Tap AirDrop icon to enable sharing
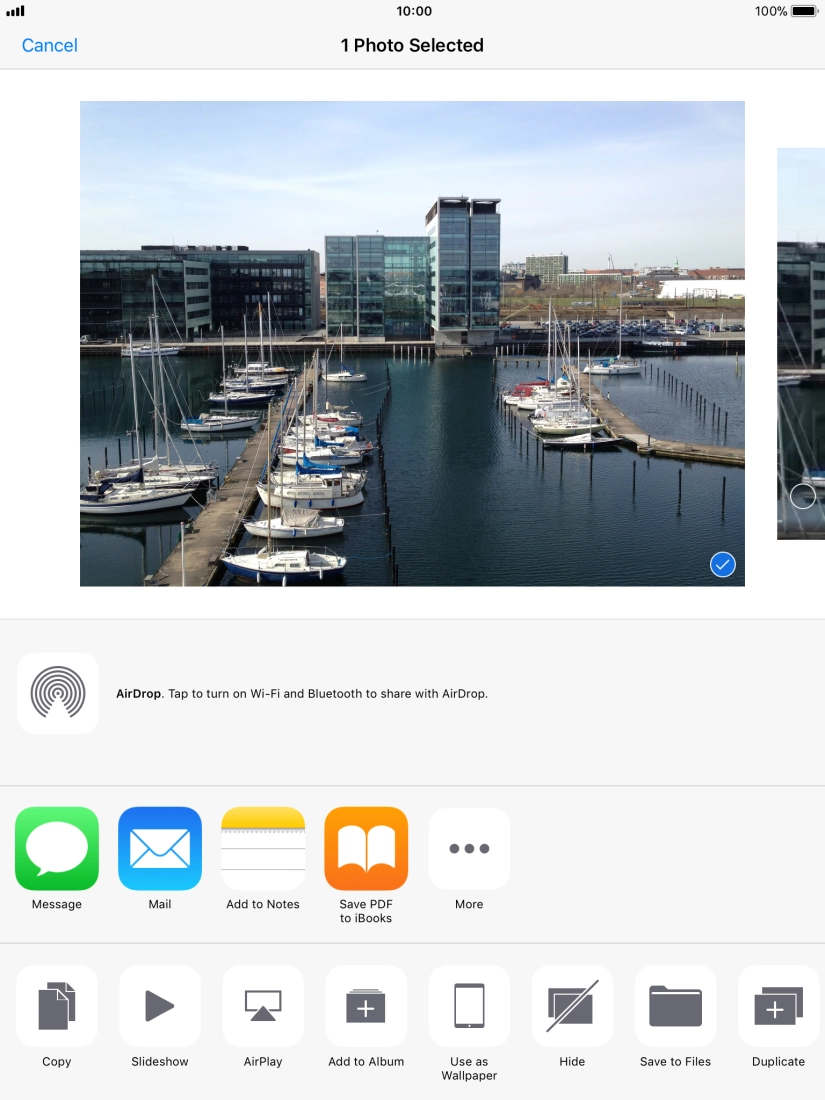Screen dimensions: 825x1100 click(58, 693)
